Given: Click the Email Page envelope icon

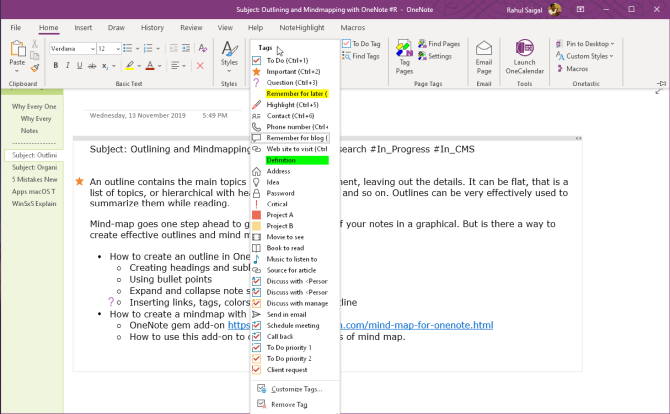Looking at the screenshot, I should [x=484, y=48].
